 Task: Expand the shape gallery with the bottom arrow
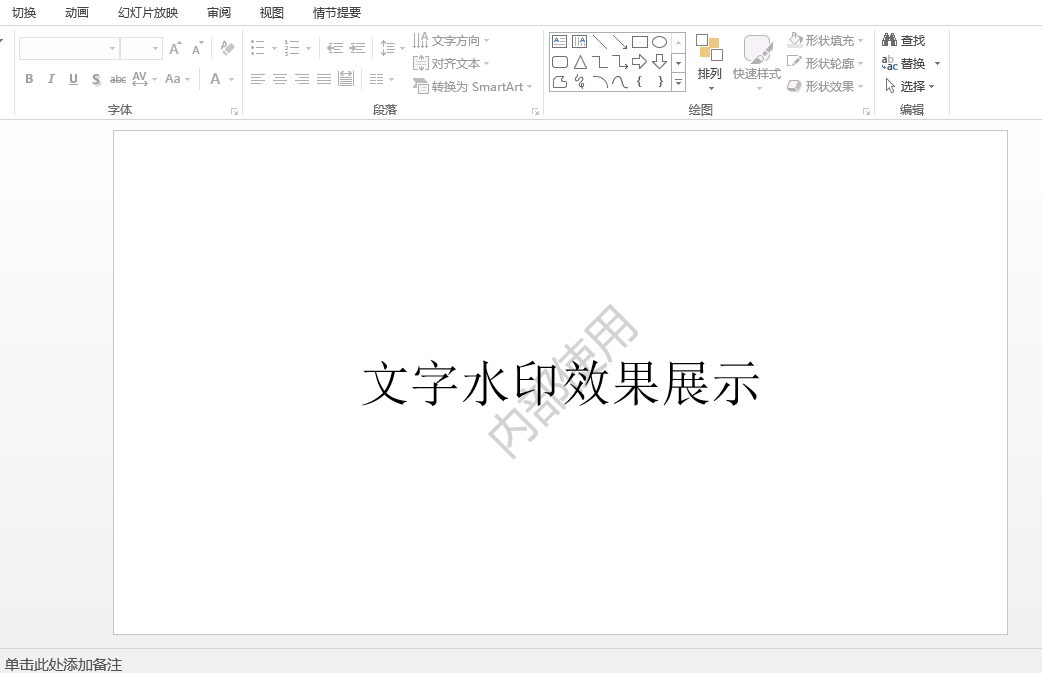pos(678,83)
